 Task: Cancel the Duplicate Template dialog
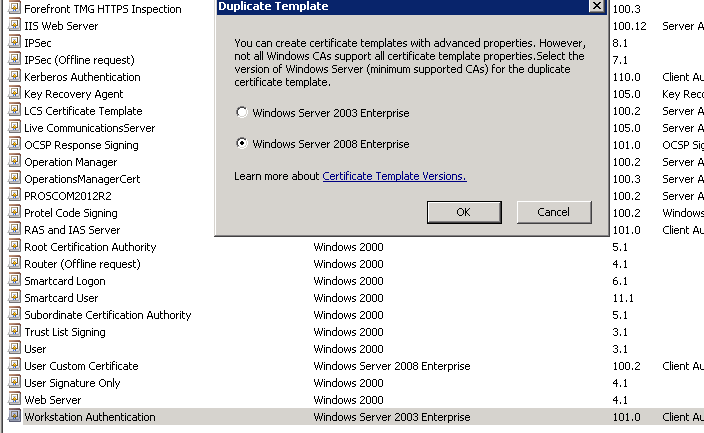pos(553,212)
